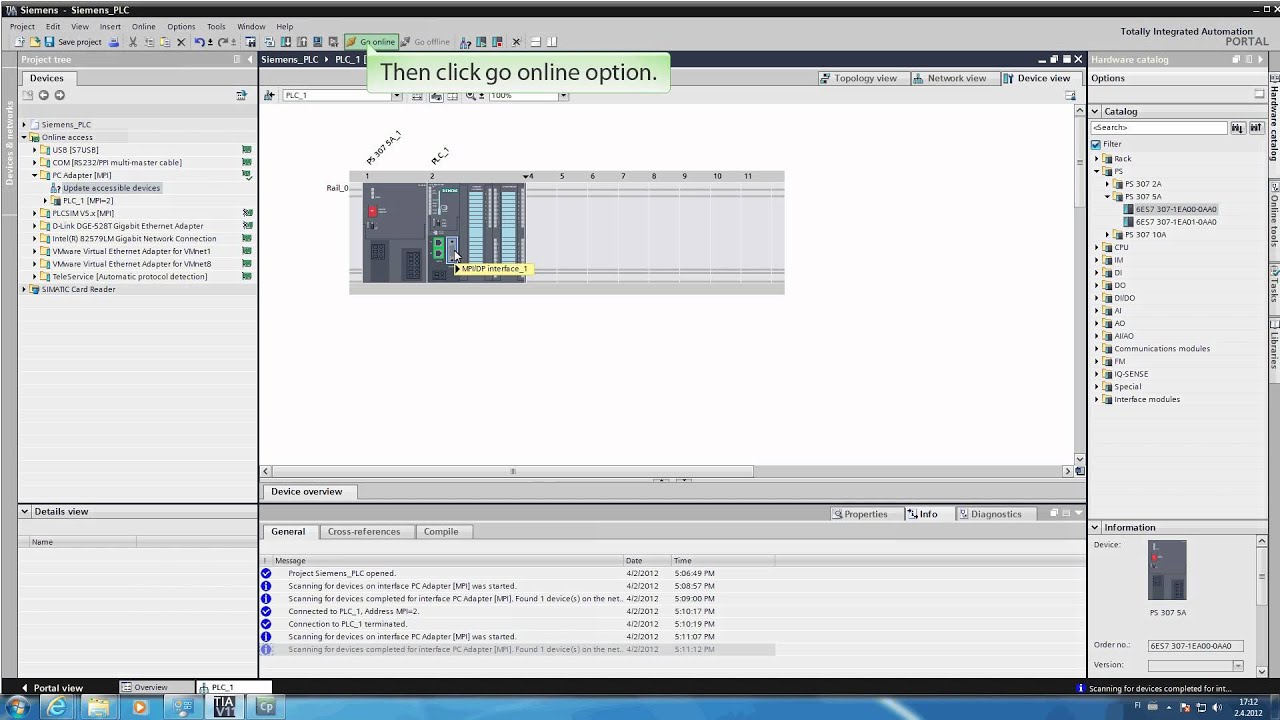
Task: Switch to Portal view
Action: (51, 688)
